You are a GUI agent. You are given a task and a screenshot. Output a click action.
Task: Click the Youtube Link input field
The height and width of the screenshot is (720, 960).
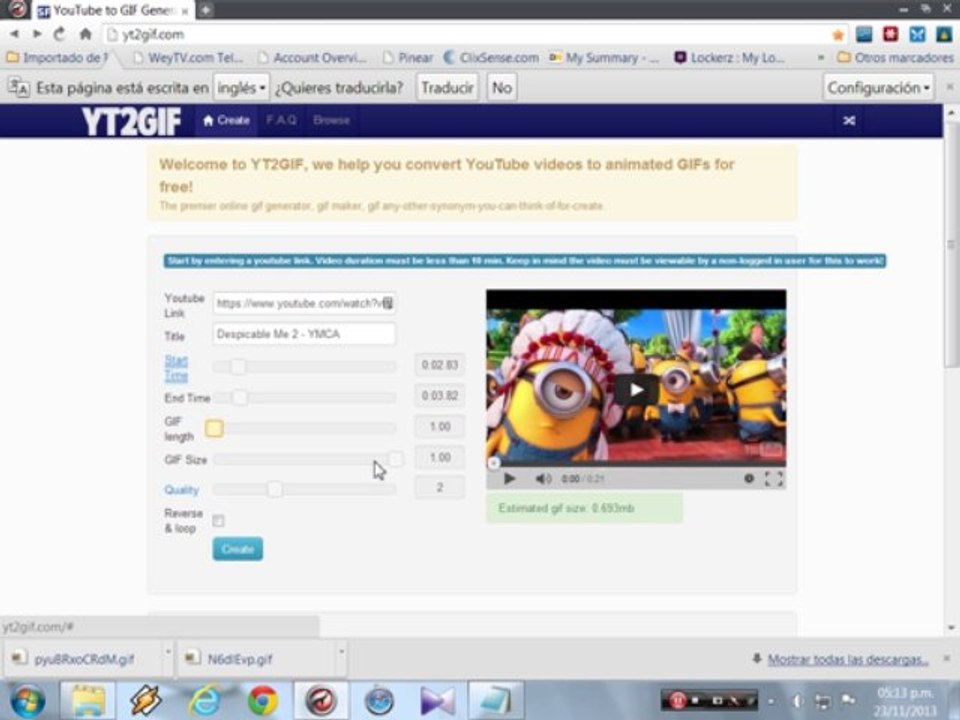(304, 304)
